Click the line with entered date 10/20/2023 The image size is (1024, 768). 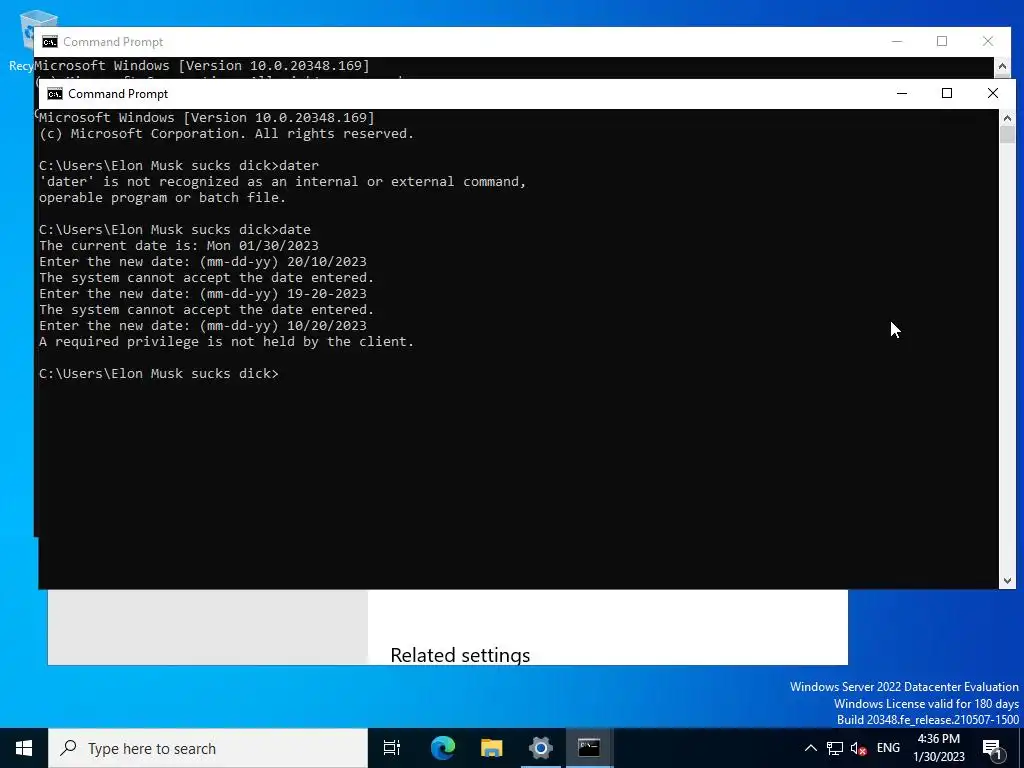203,325
